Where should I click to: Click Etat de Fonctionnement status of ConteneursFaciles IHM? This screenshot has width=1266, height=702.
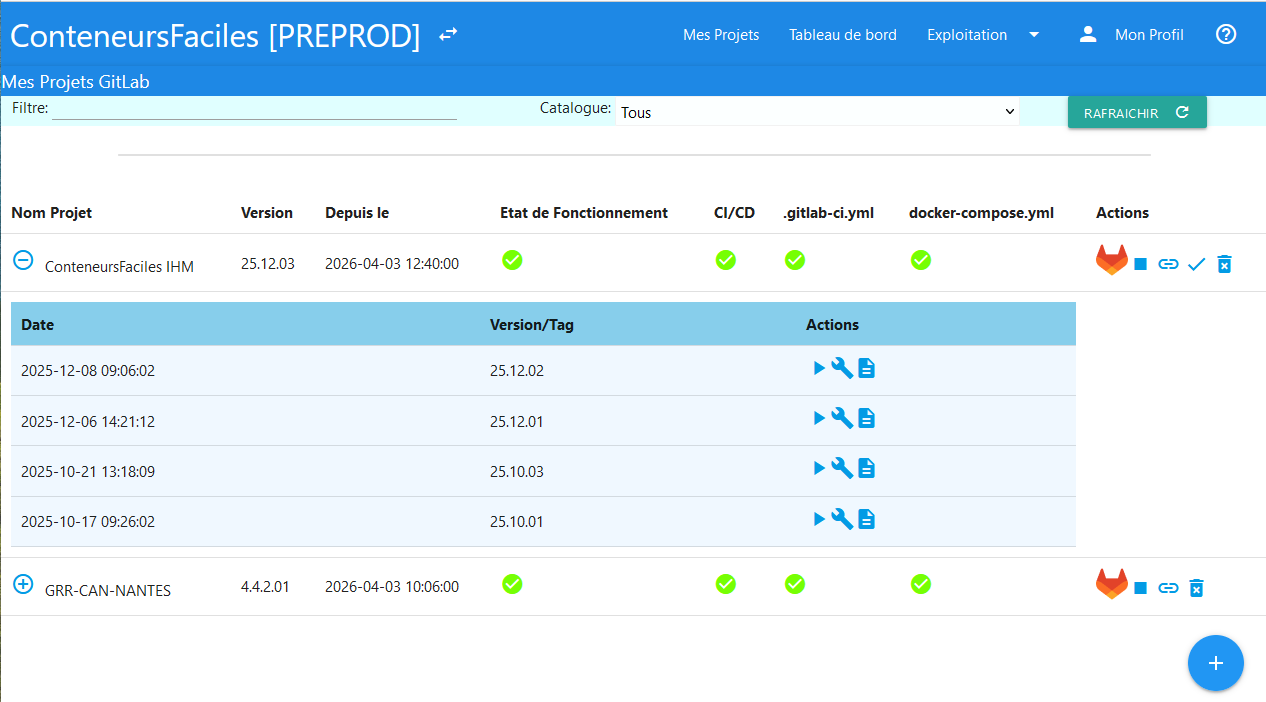512,260
